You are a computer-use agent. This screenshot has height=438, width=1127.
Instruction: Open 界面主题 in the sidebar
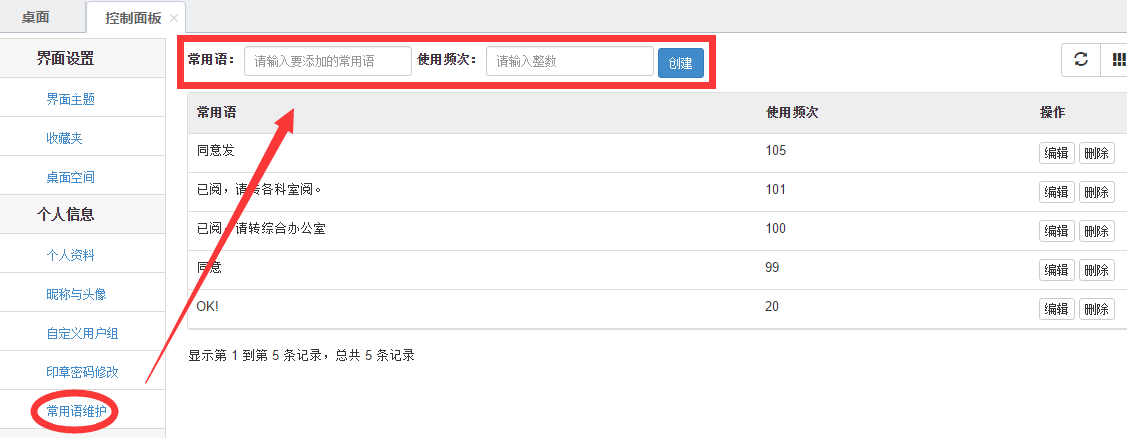tap(70, 99)
